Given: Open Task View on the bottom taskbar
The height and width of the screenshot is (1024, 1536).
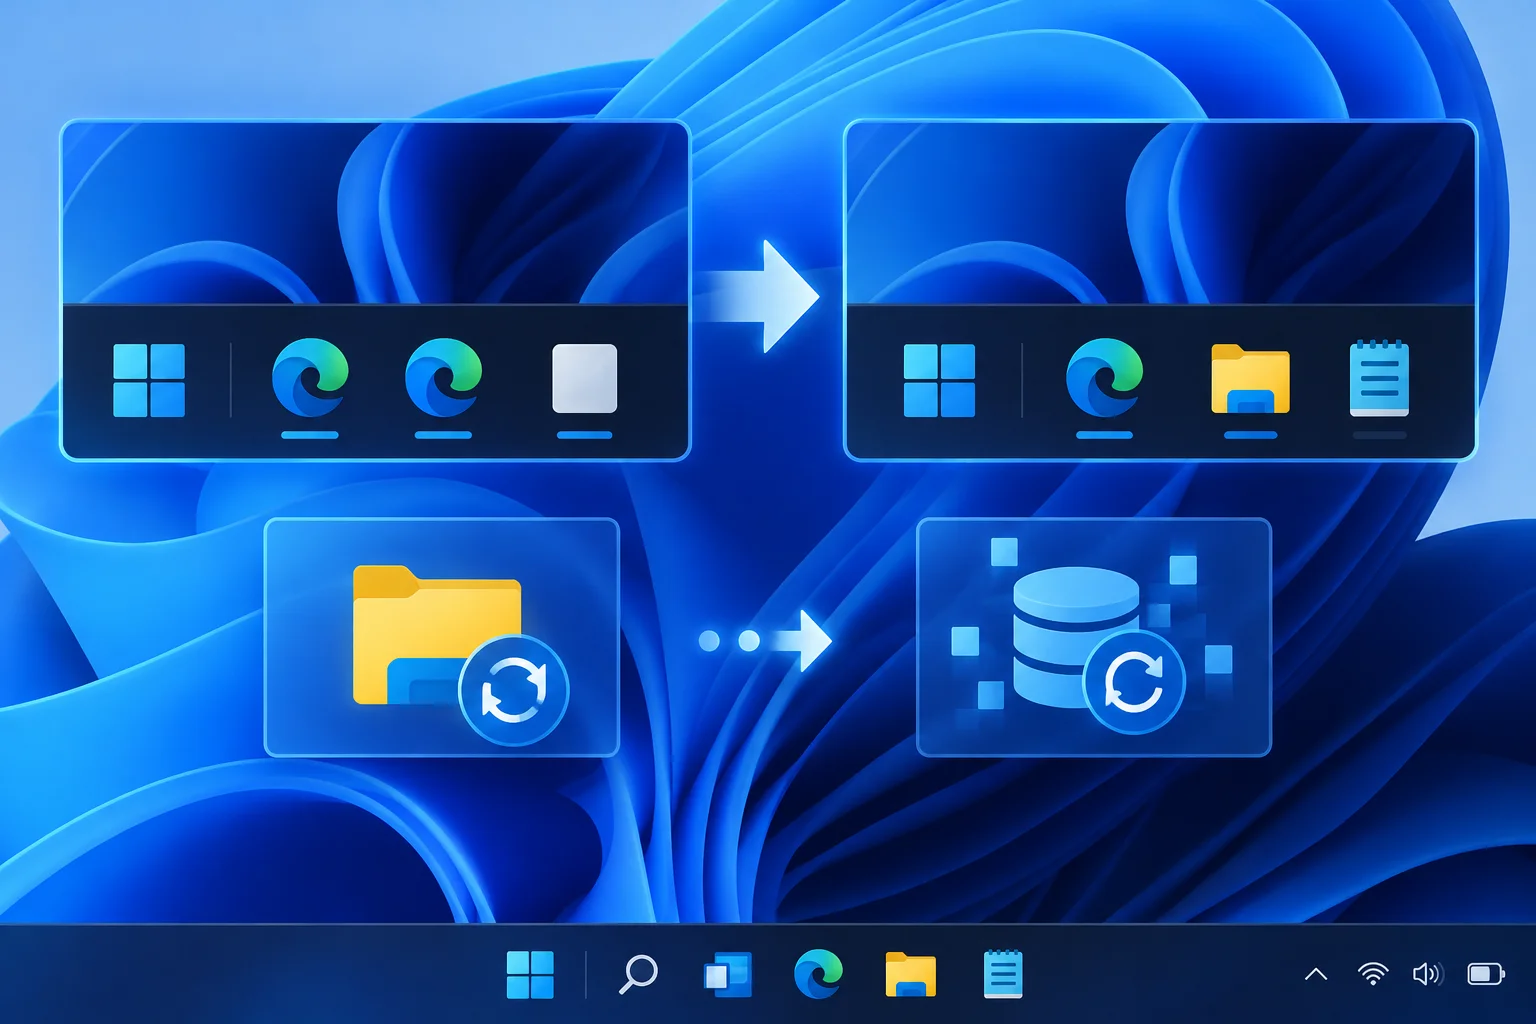Looking at the screenshot, I should [x=727, y=974].
